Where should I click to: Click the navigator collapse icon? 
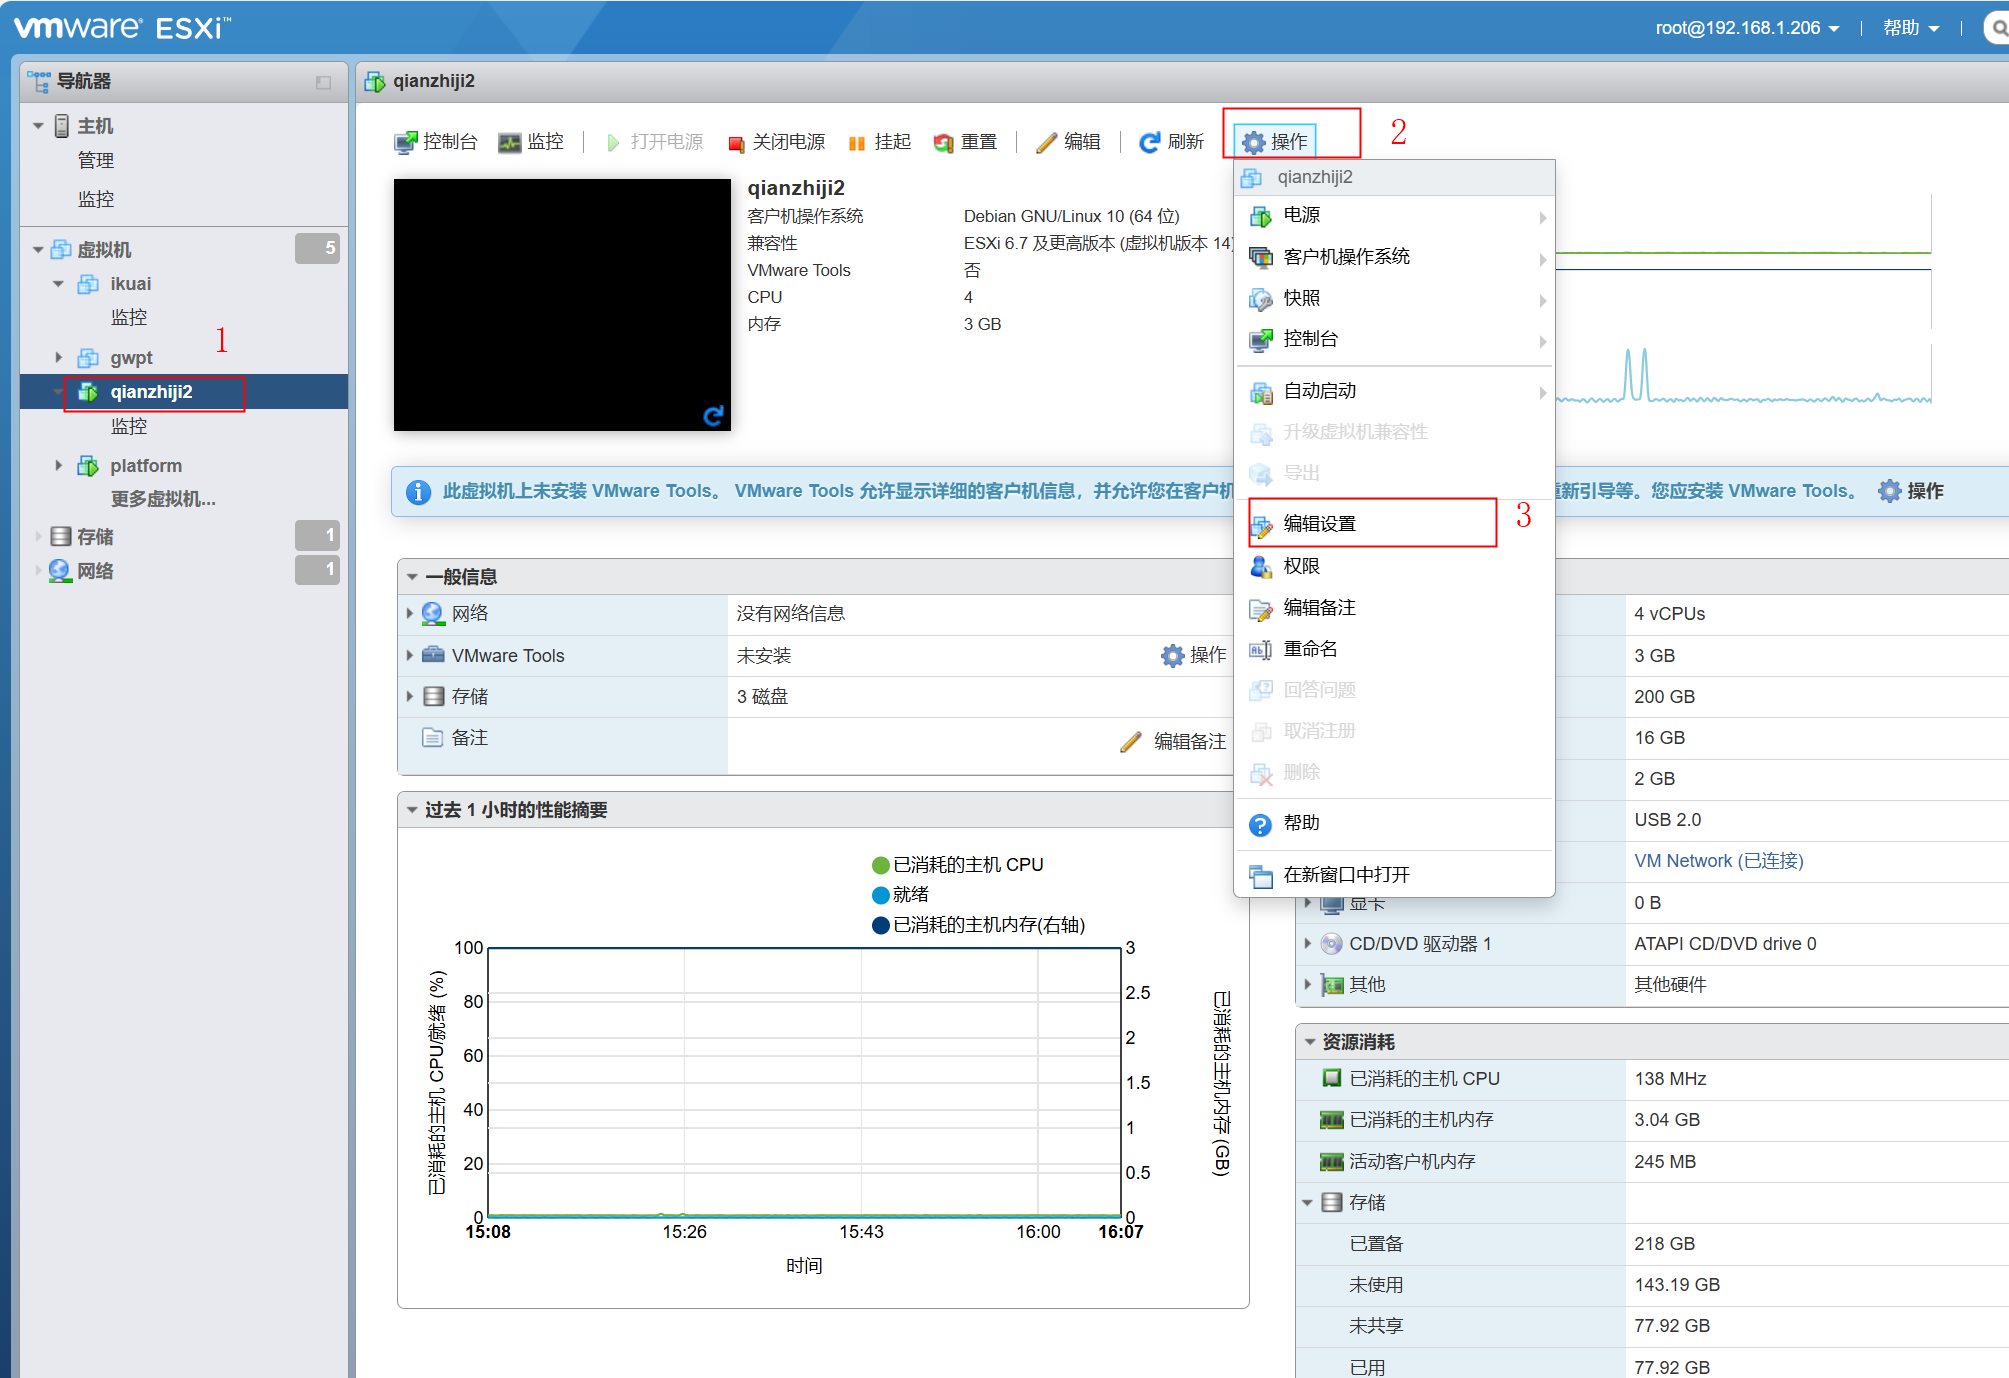tap(323, 82)
